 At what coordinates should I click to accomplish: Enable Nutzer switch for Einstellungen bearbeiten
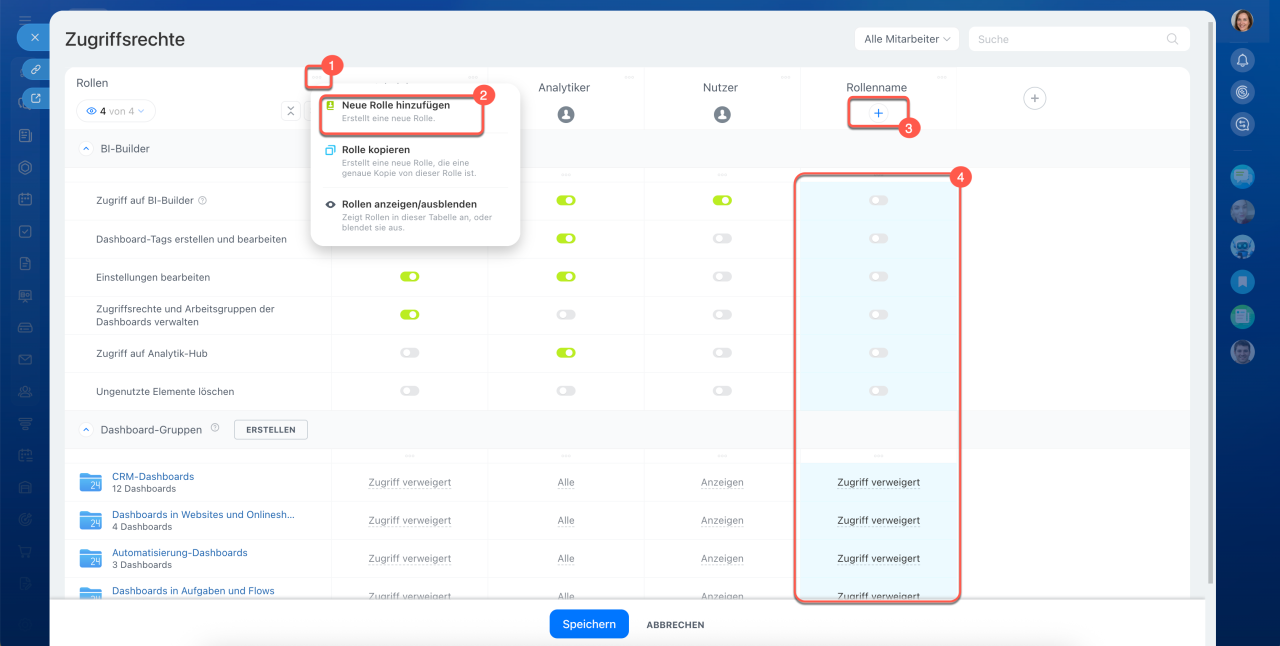pyautogui.click(x=722, y=277)
